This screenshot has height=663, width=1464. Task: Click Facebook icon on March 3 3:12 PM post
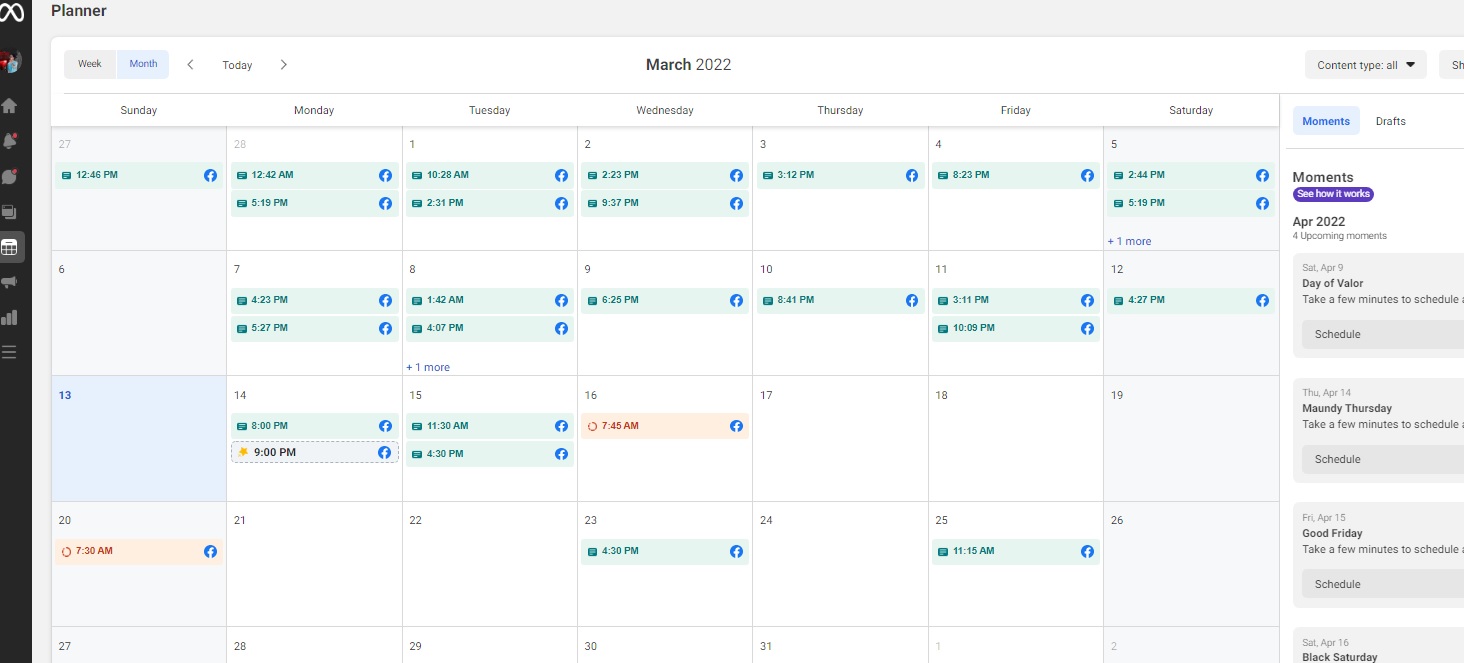click(912, 175)
